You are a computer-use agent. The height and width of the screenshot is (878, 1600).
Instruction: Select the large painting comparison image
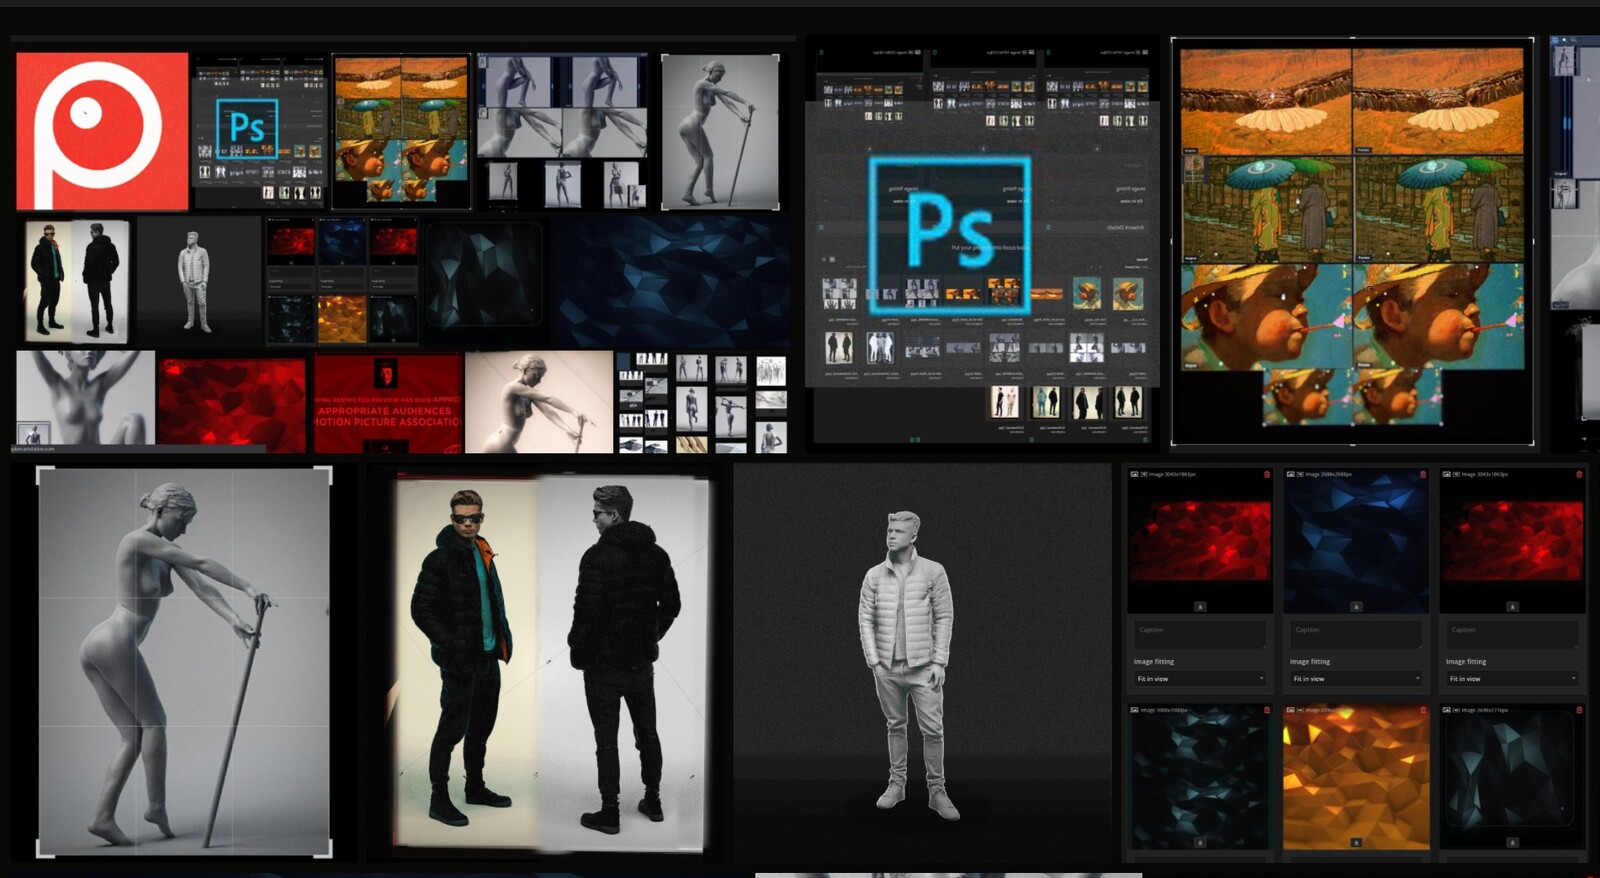tap(1352, 241)
